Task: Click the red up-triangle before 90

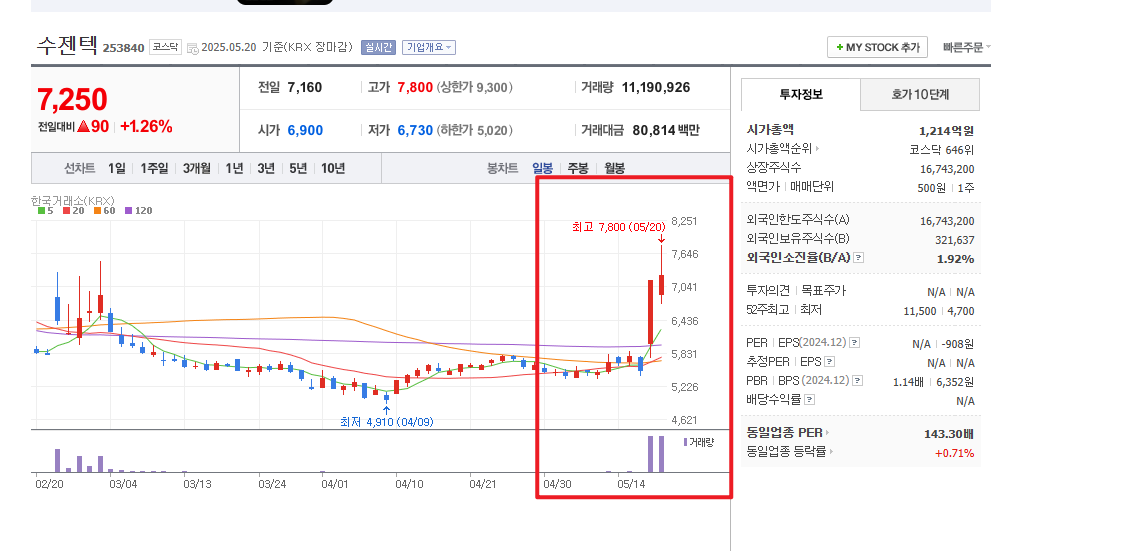Action: tap(83, 126)
